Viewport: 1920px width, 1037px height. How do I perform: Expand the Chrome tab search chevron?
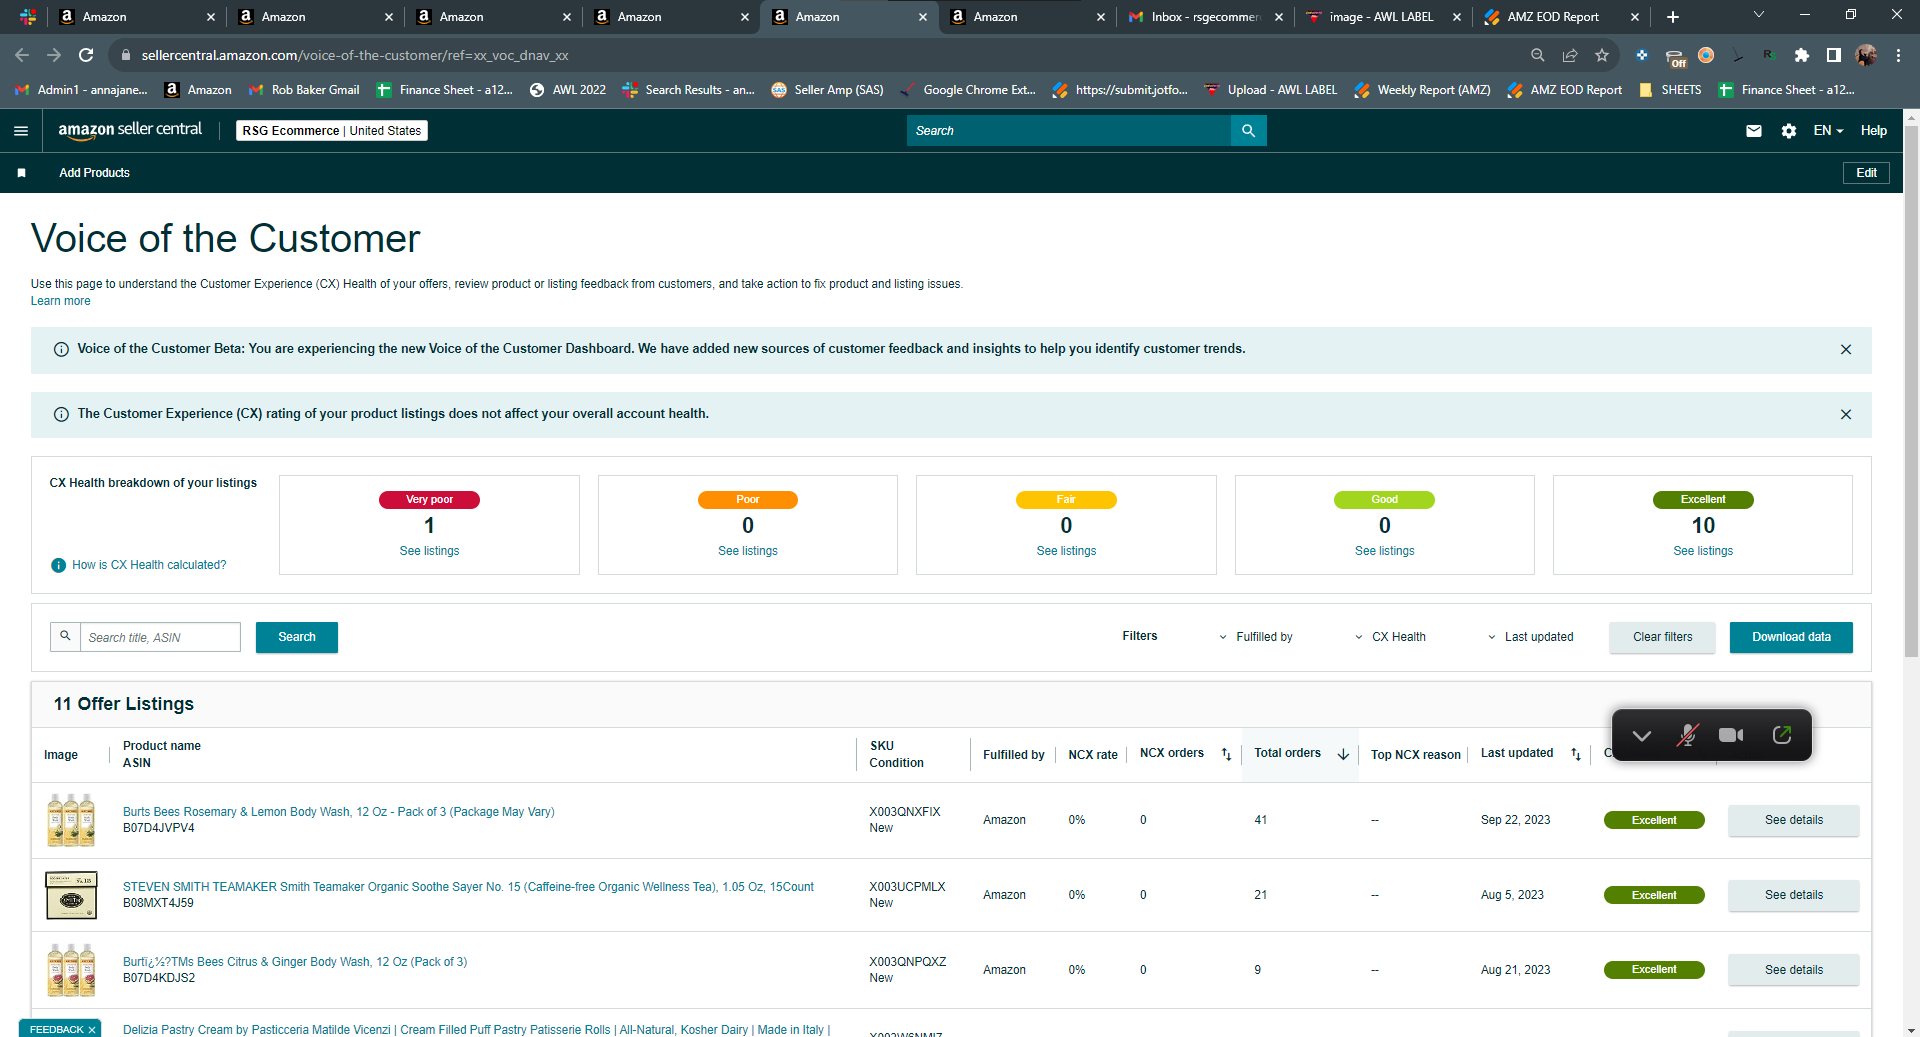[x=1759, y=15]
